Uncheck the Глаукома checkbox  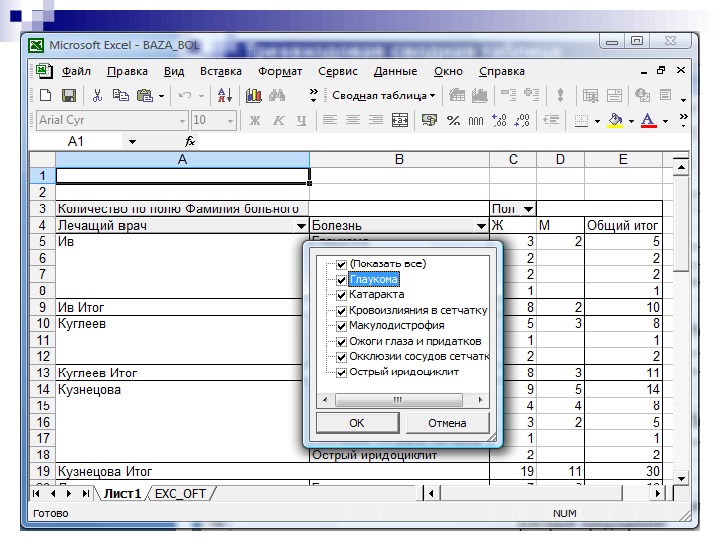point(341,280)
